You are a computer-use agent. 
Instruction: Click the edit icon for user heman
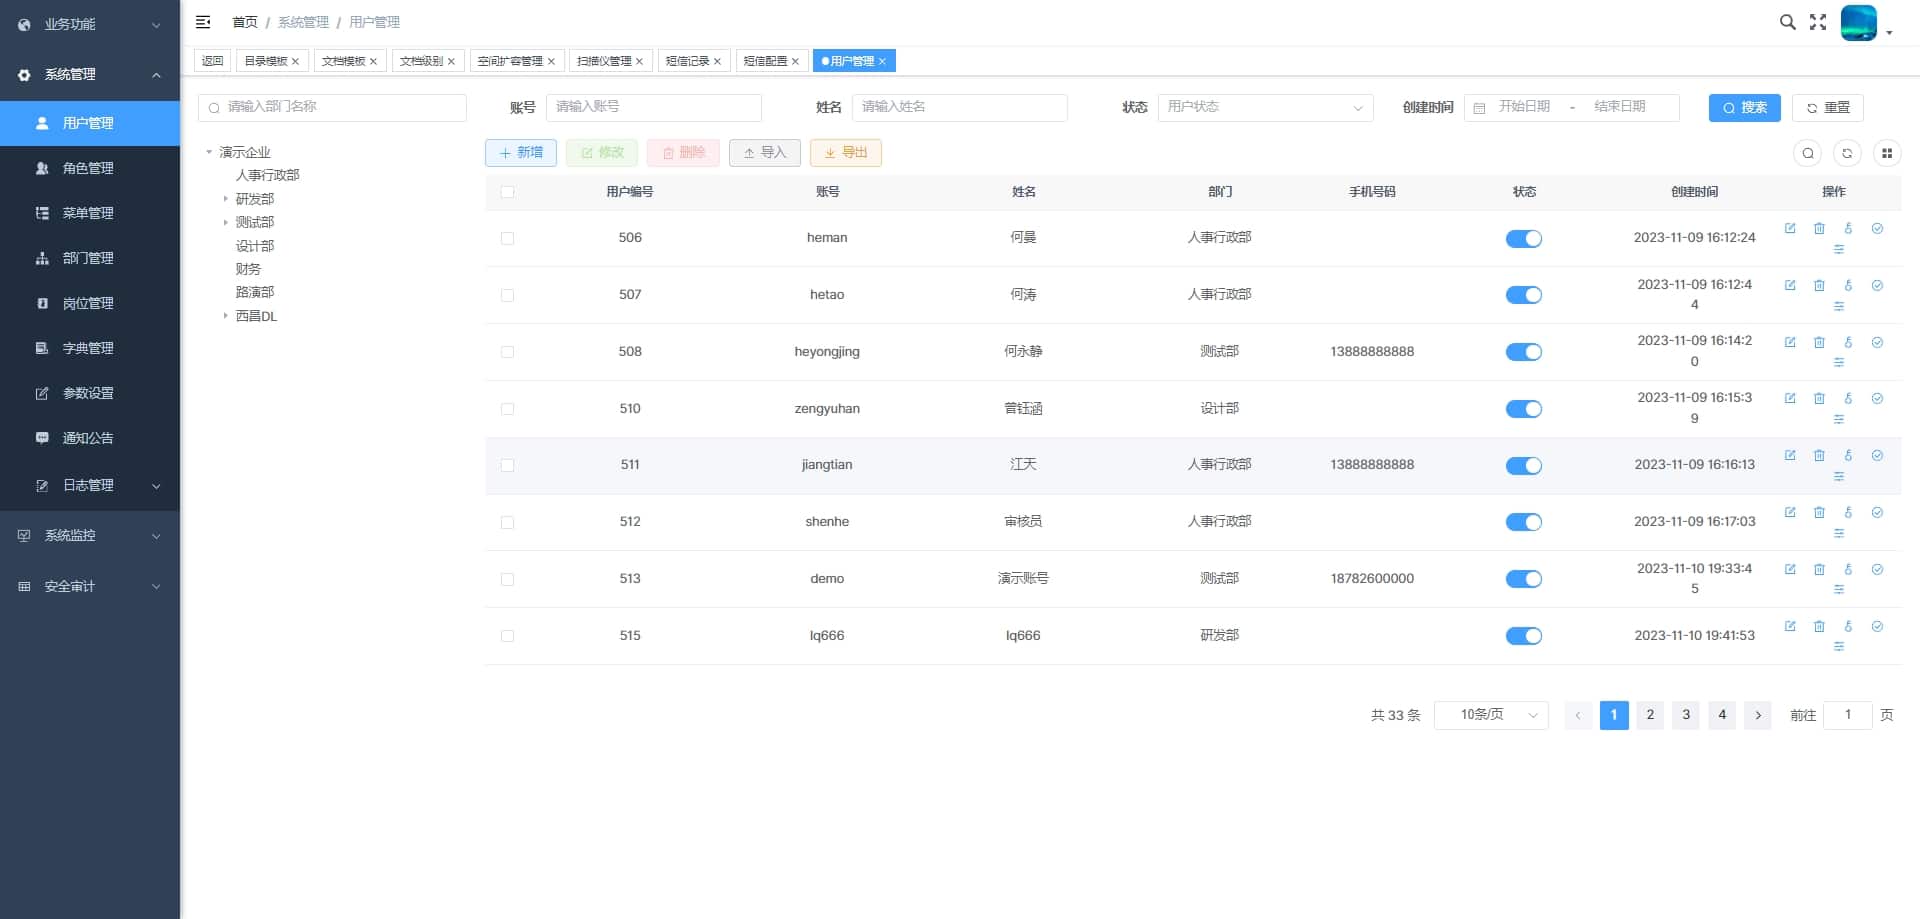point(1790,229)
